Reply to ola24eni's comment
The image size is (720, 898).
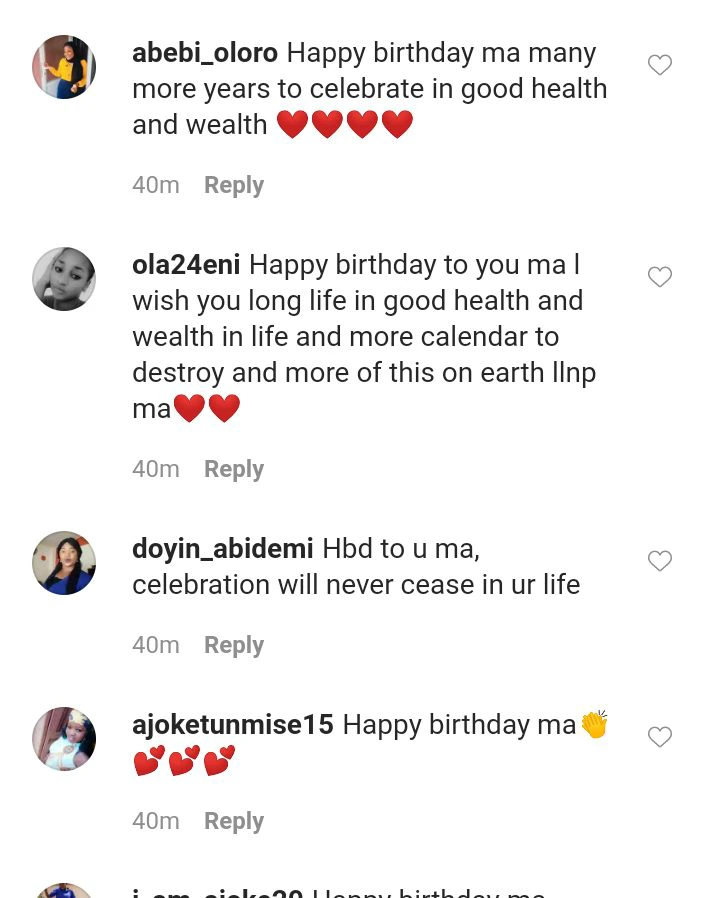234,469
